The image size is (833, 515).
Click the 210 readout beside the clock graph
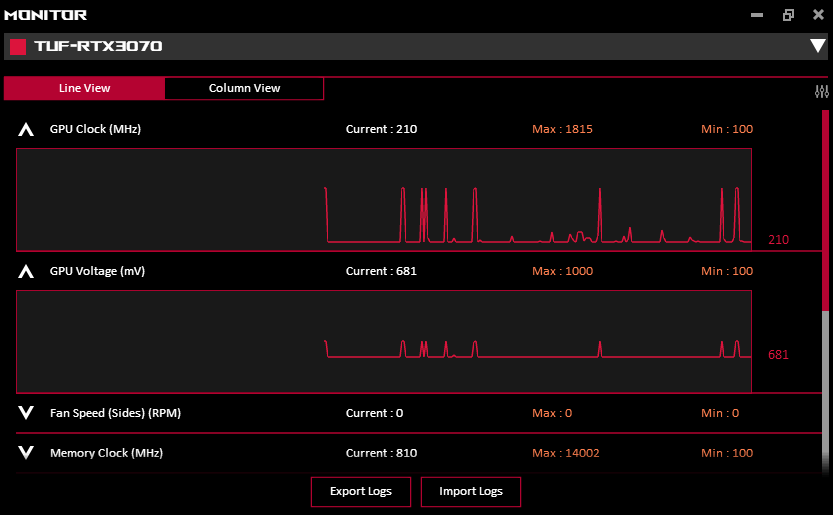coord(778,240)
